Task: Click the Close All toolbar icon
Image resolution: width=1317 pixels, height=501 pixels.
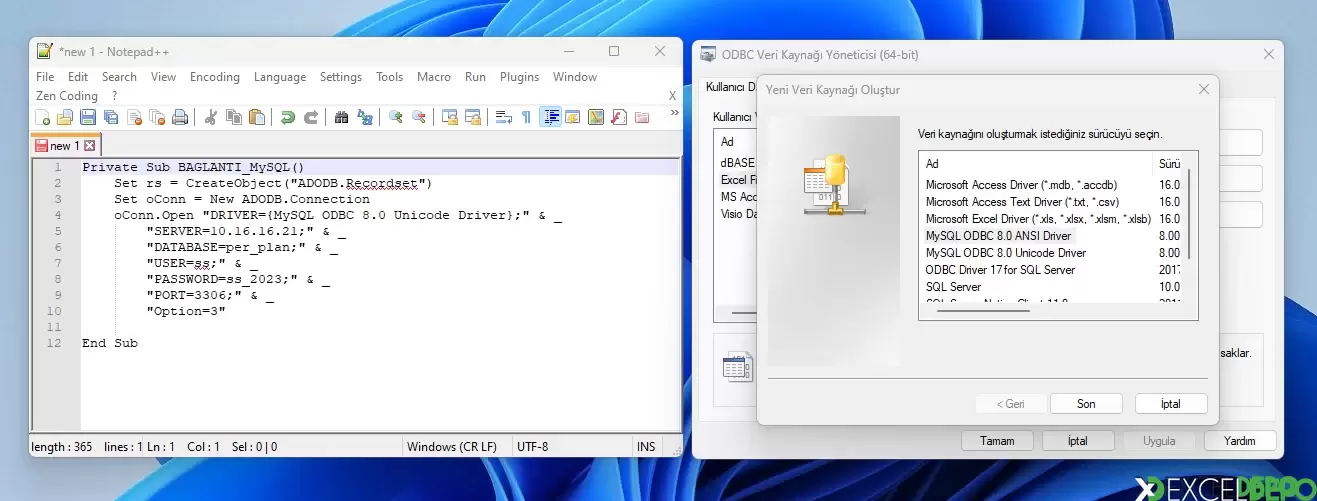Action: point(157,117)
